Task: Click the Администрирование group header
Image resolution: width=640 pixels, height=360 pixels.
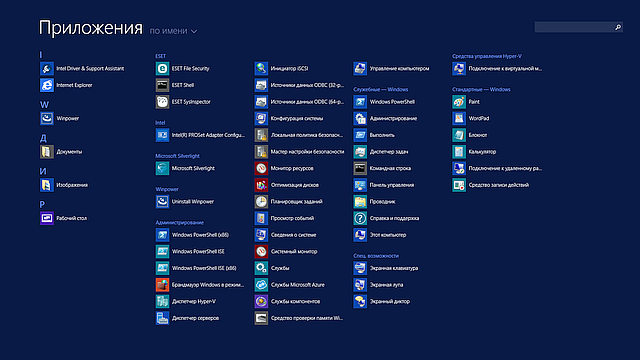Action: coord(179,222)
